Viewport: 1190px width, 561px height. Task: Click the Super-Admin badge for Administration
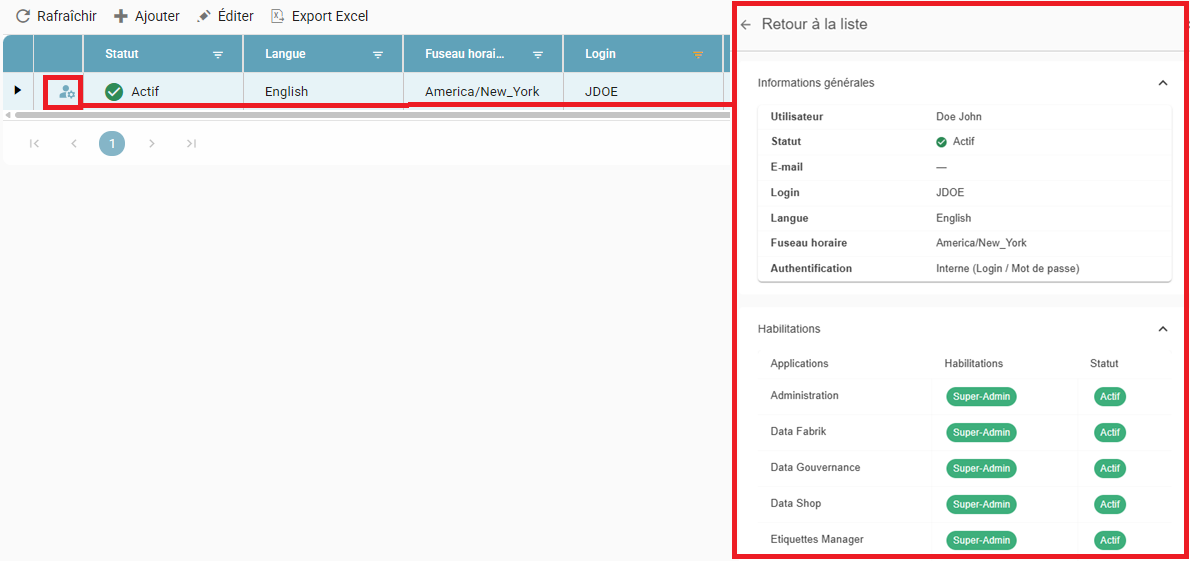981,396
